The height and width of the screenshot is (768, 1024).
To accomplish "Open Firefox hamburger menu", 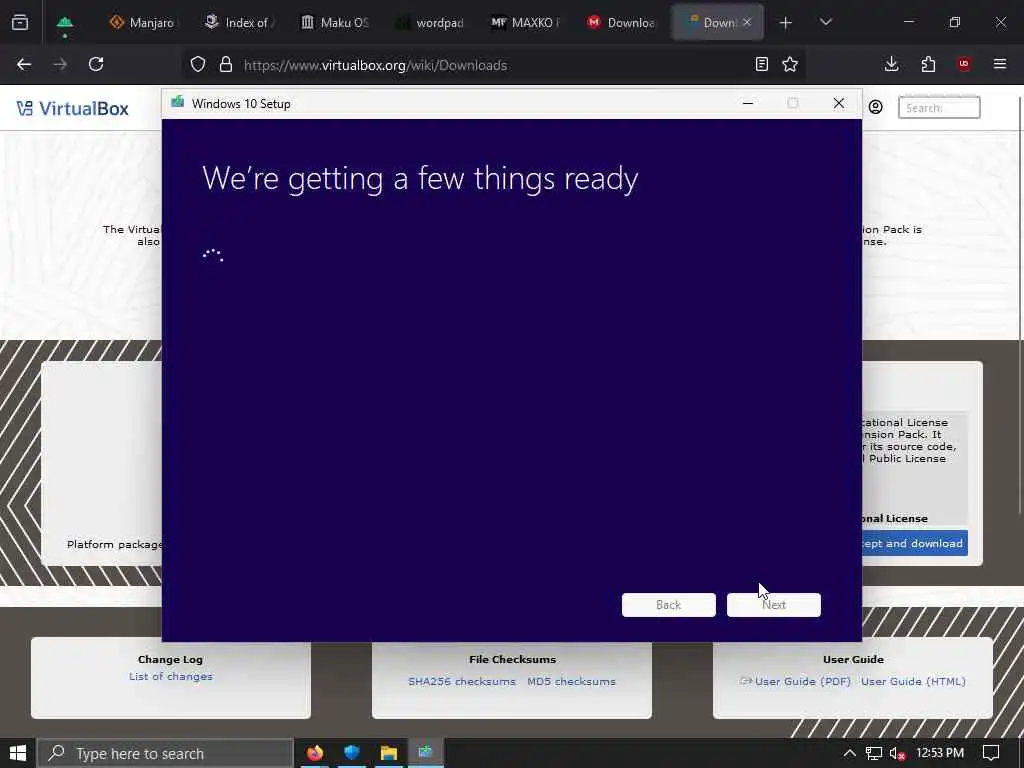I will [1000, 64].
